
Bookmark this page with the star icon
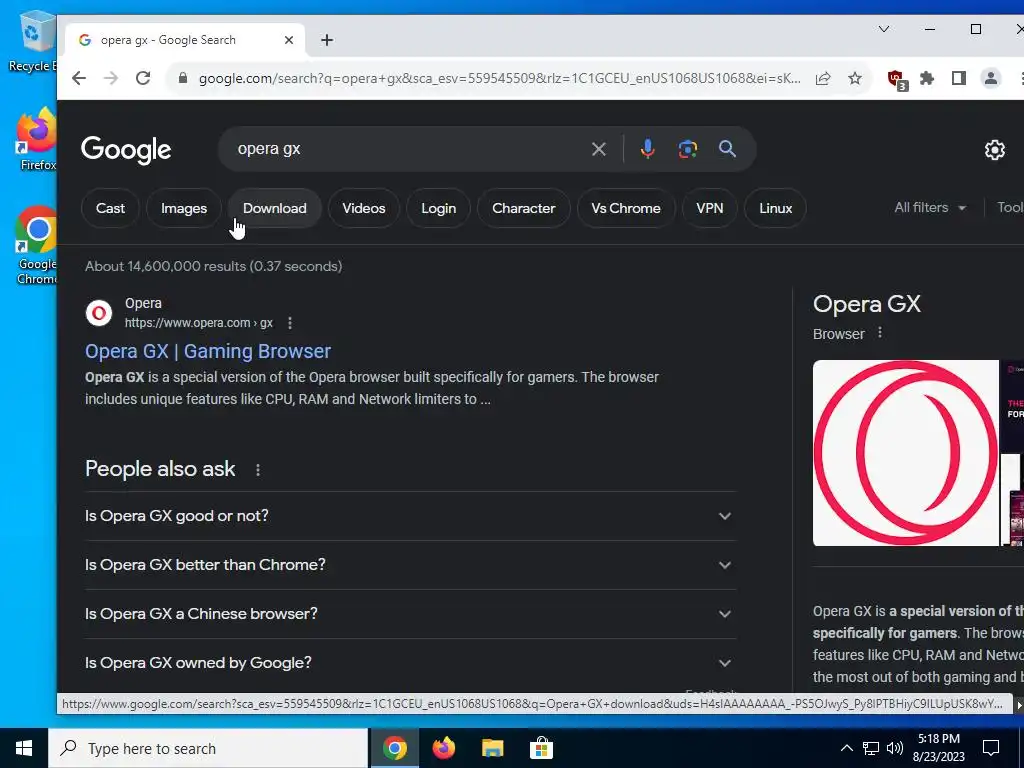click(x=855, y=78)
